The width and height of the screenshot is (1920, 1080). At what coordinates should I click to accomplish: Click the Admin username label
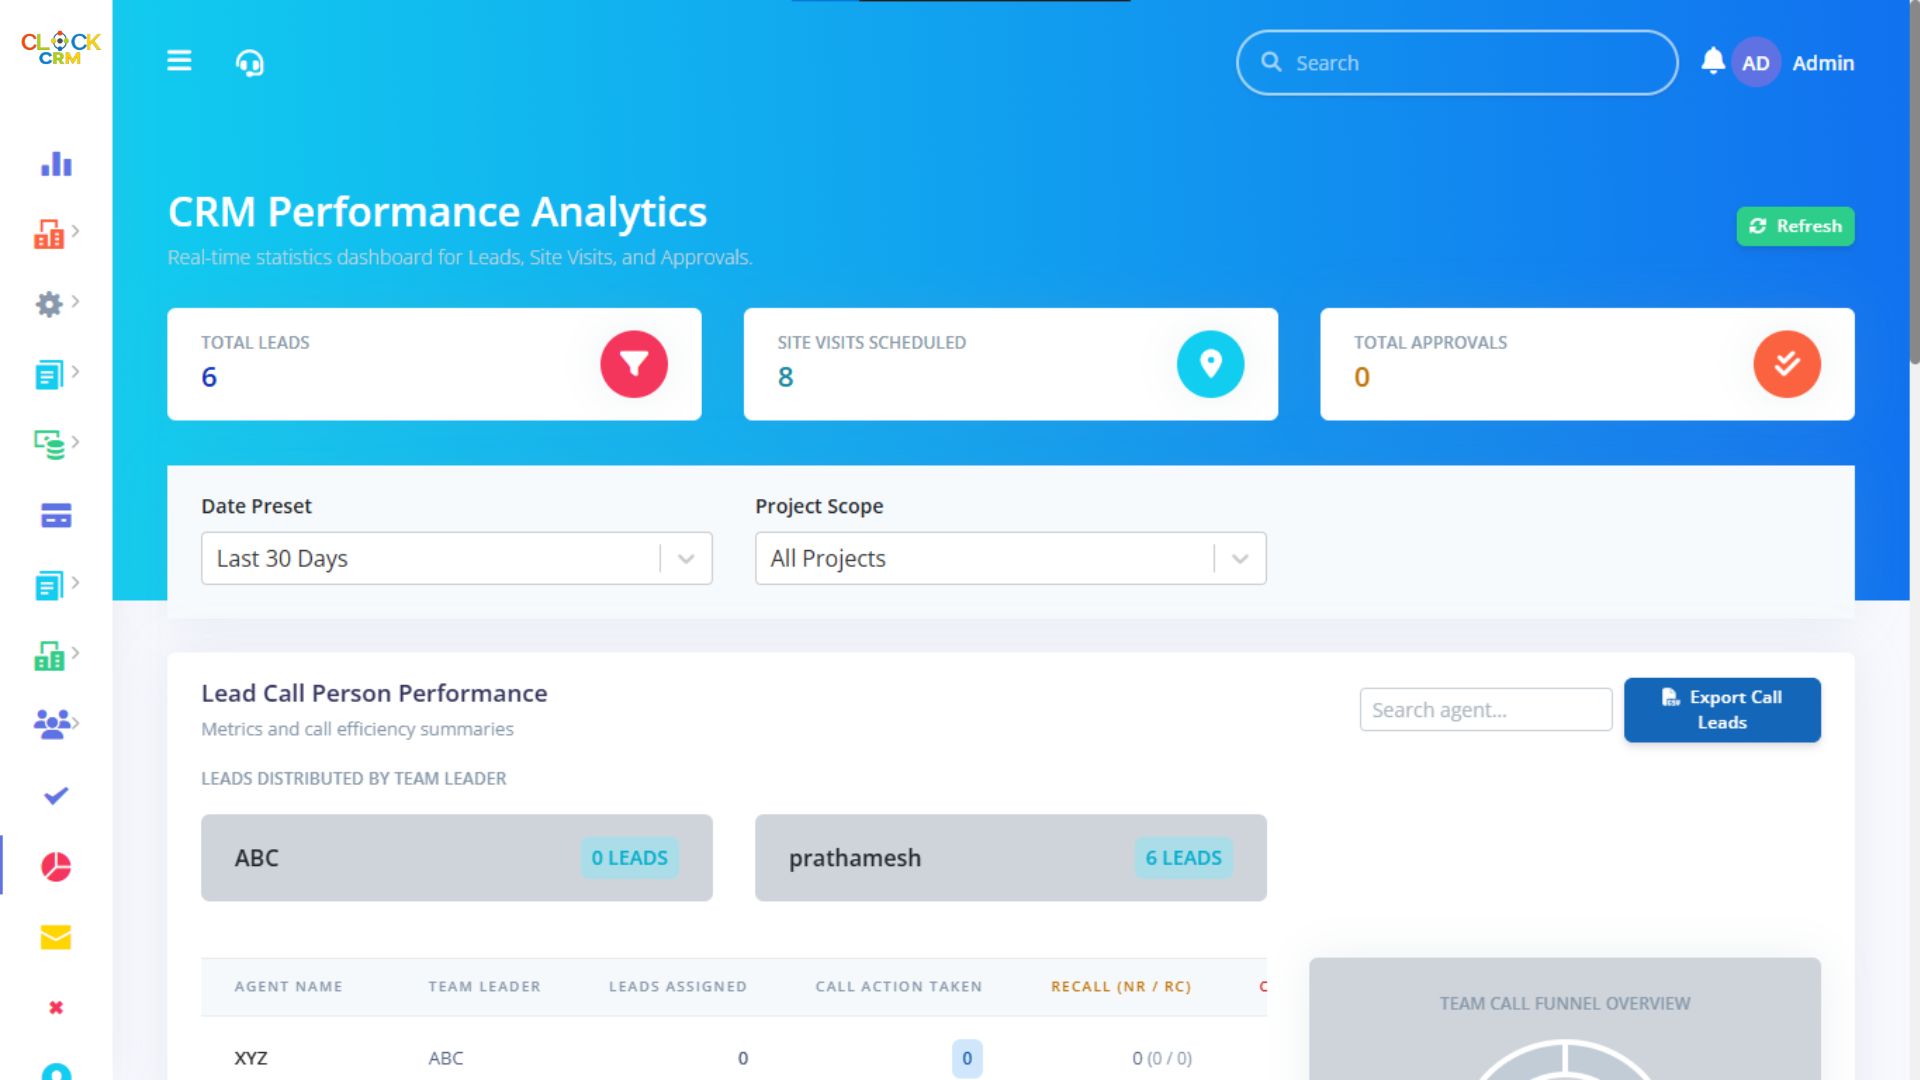[1823, 63]
